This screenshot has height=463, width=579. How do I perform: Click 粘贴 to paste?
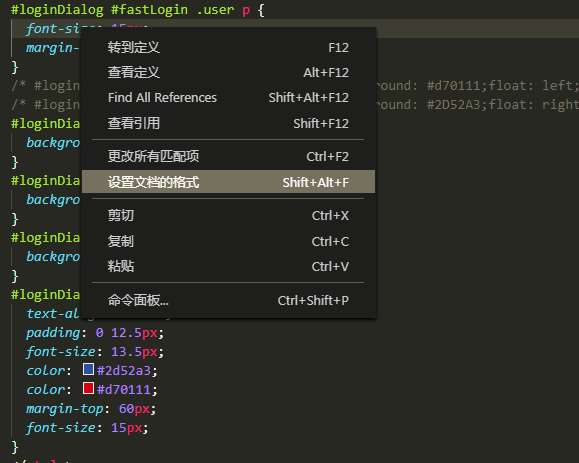pos(228,266)
